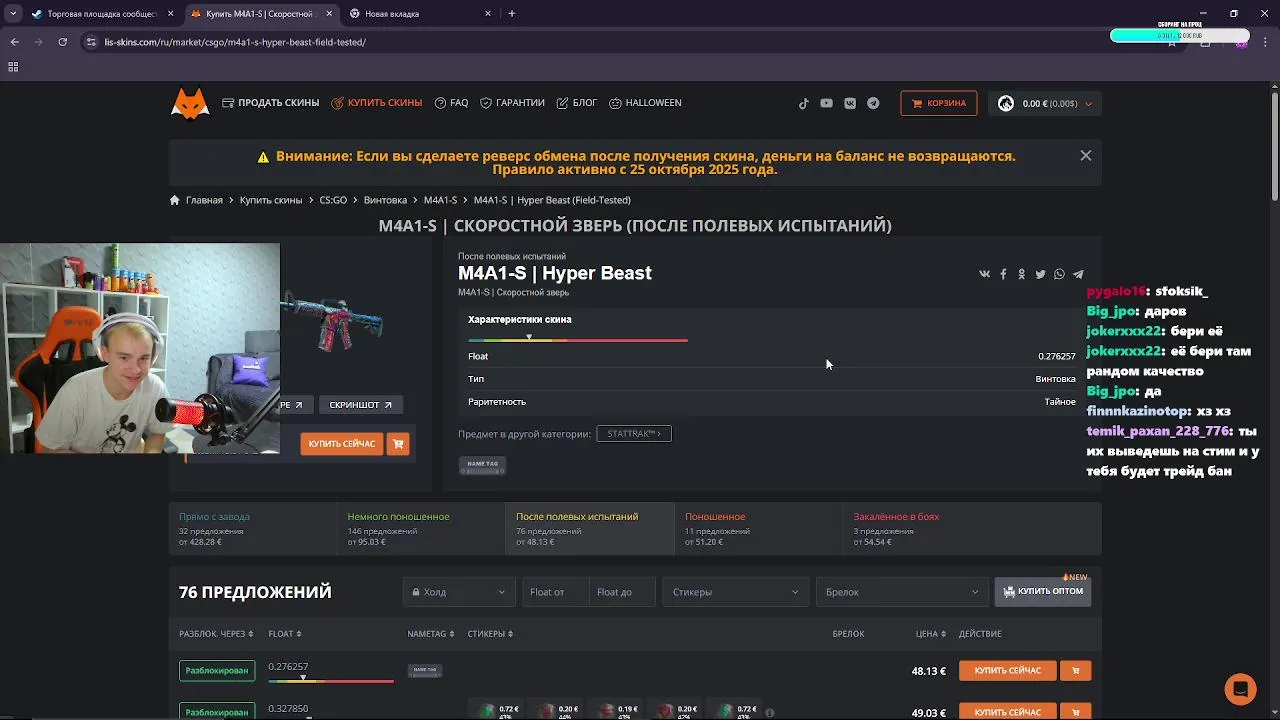This screenshot has height=720, width=1280.
Task: Switch to Новая вкладка browser tab
Action: (420, 14)
